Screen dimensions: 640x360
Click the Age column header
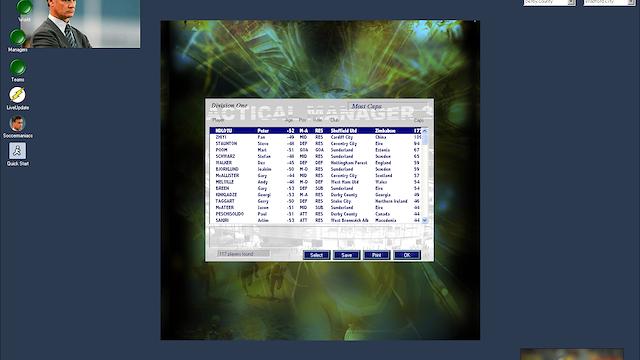(289, 120)
